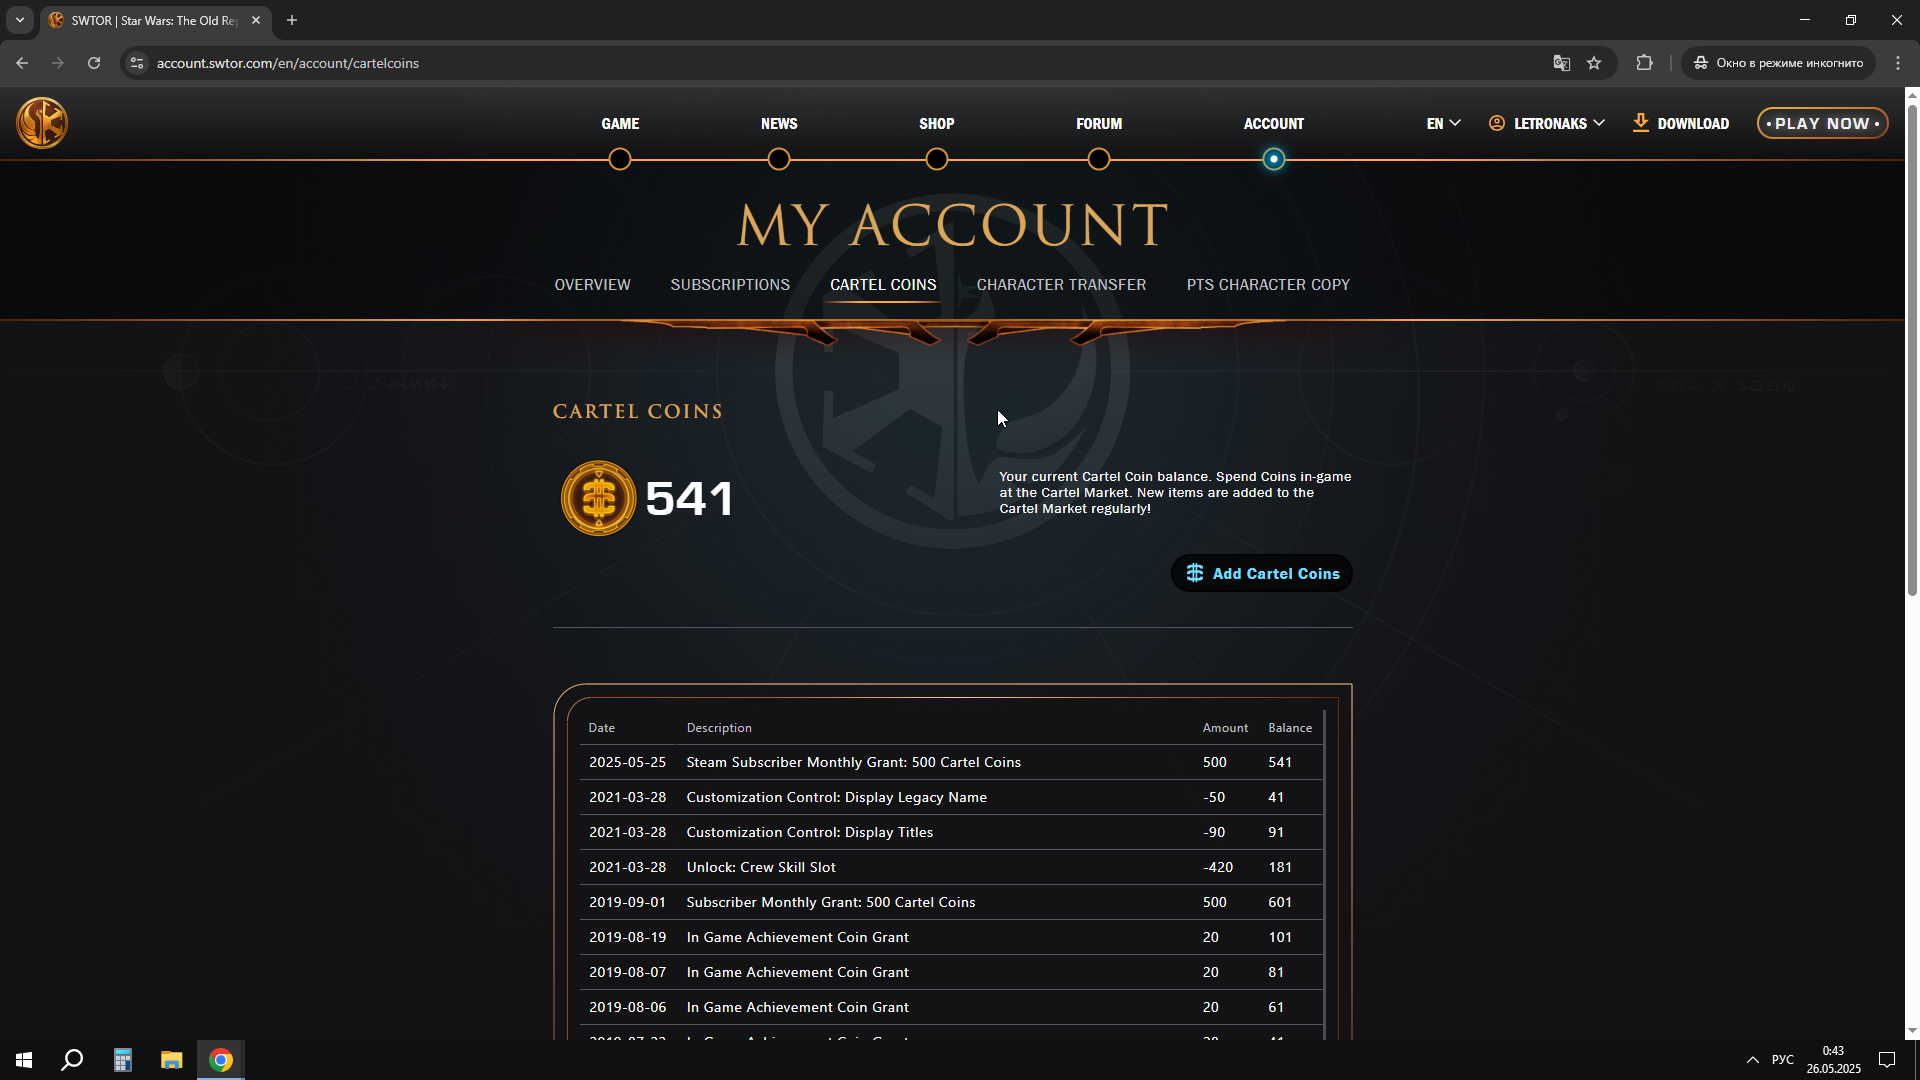The height and width of the screenshot is (1080, 1920).
Task: Select Steam Subscriber Monthly Grant row description
Action: pyautogui.click(x=853, y=762)
